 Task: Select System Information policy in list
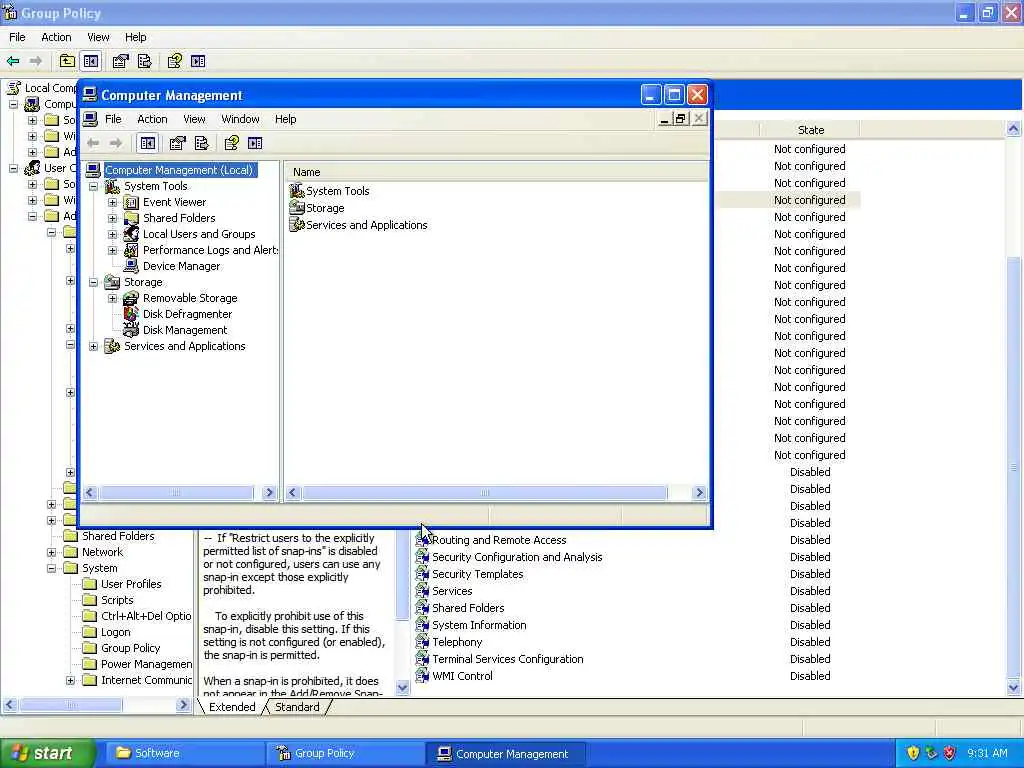pos(479,625)
